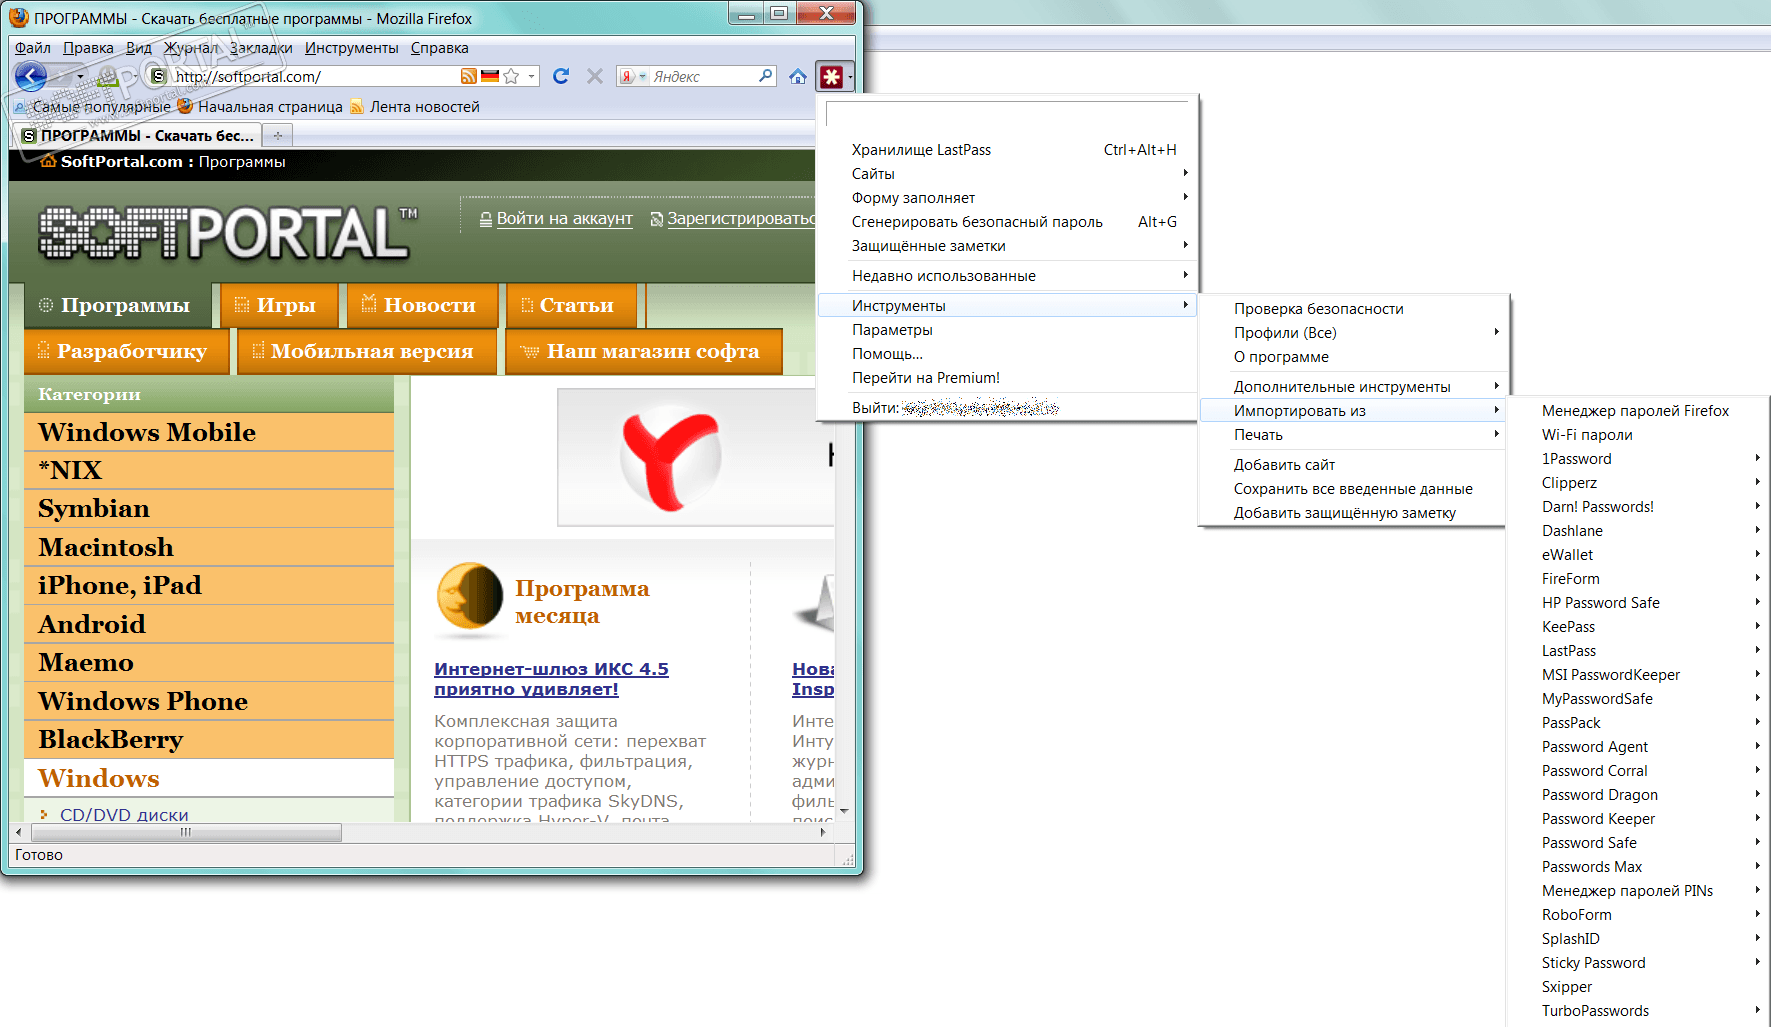Open the Android category

click(209, 624)
